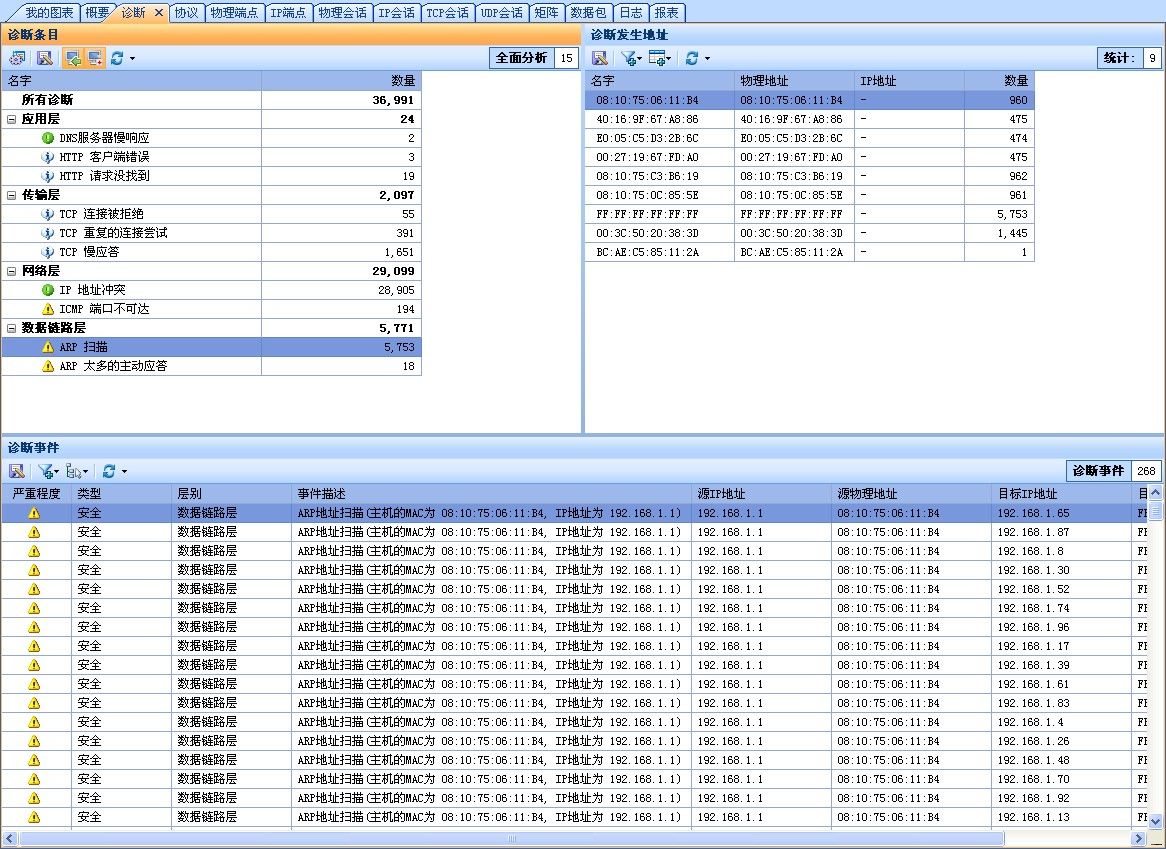
Task: Collapse the 传输层 tree group
Action: (12, 195)
